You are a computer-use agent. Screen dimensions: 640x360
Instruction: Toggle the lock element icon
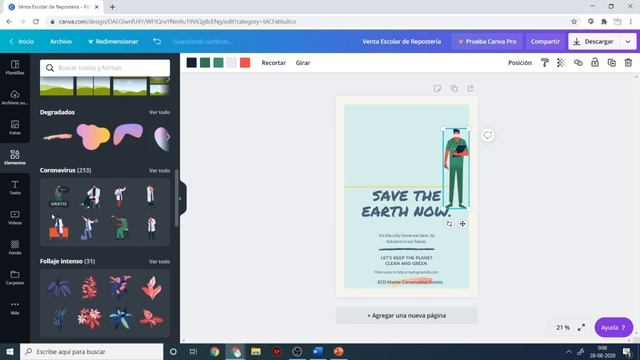click(595, 62)
